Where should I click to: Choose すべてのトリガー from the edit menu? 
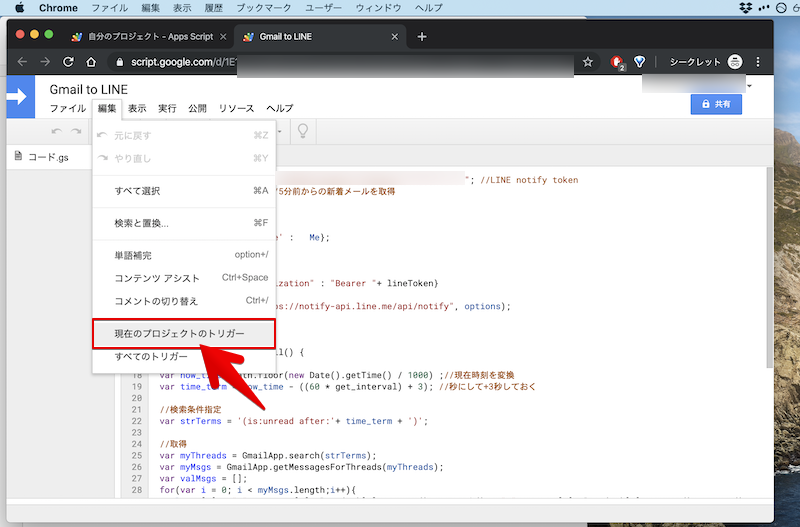[151, 357]
